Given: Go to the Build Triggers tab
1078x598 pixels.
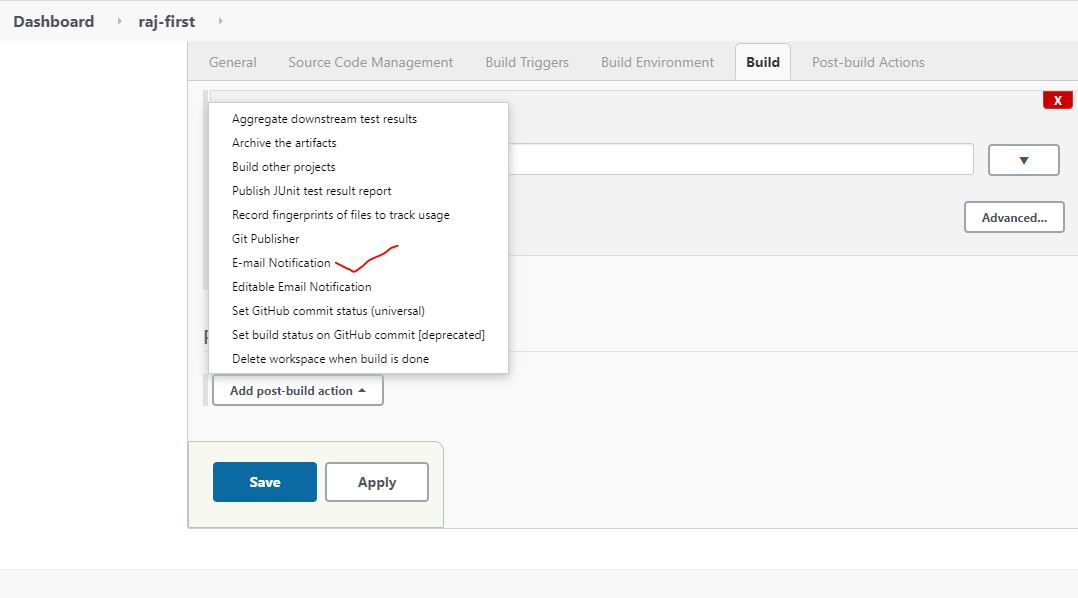Looking at the screenshot, I should point(526,62).
